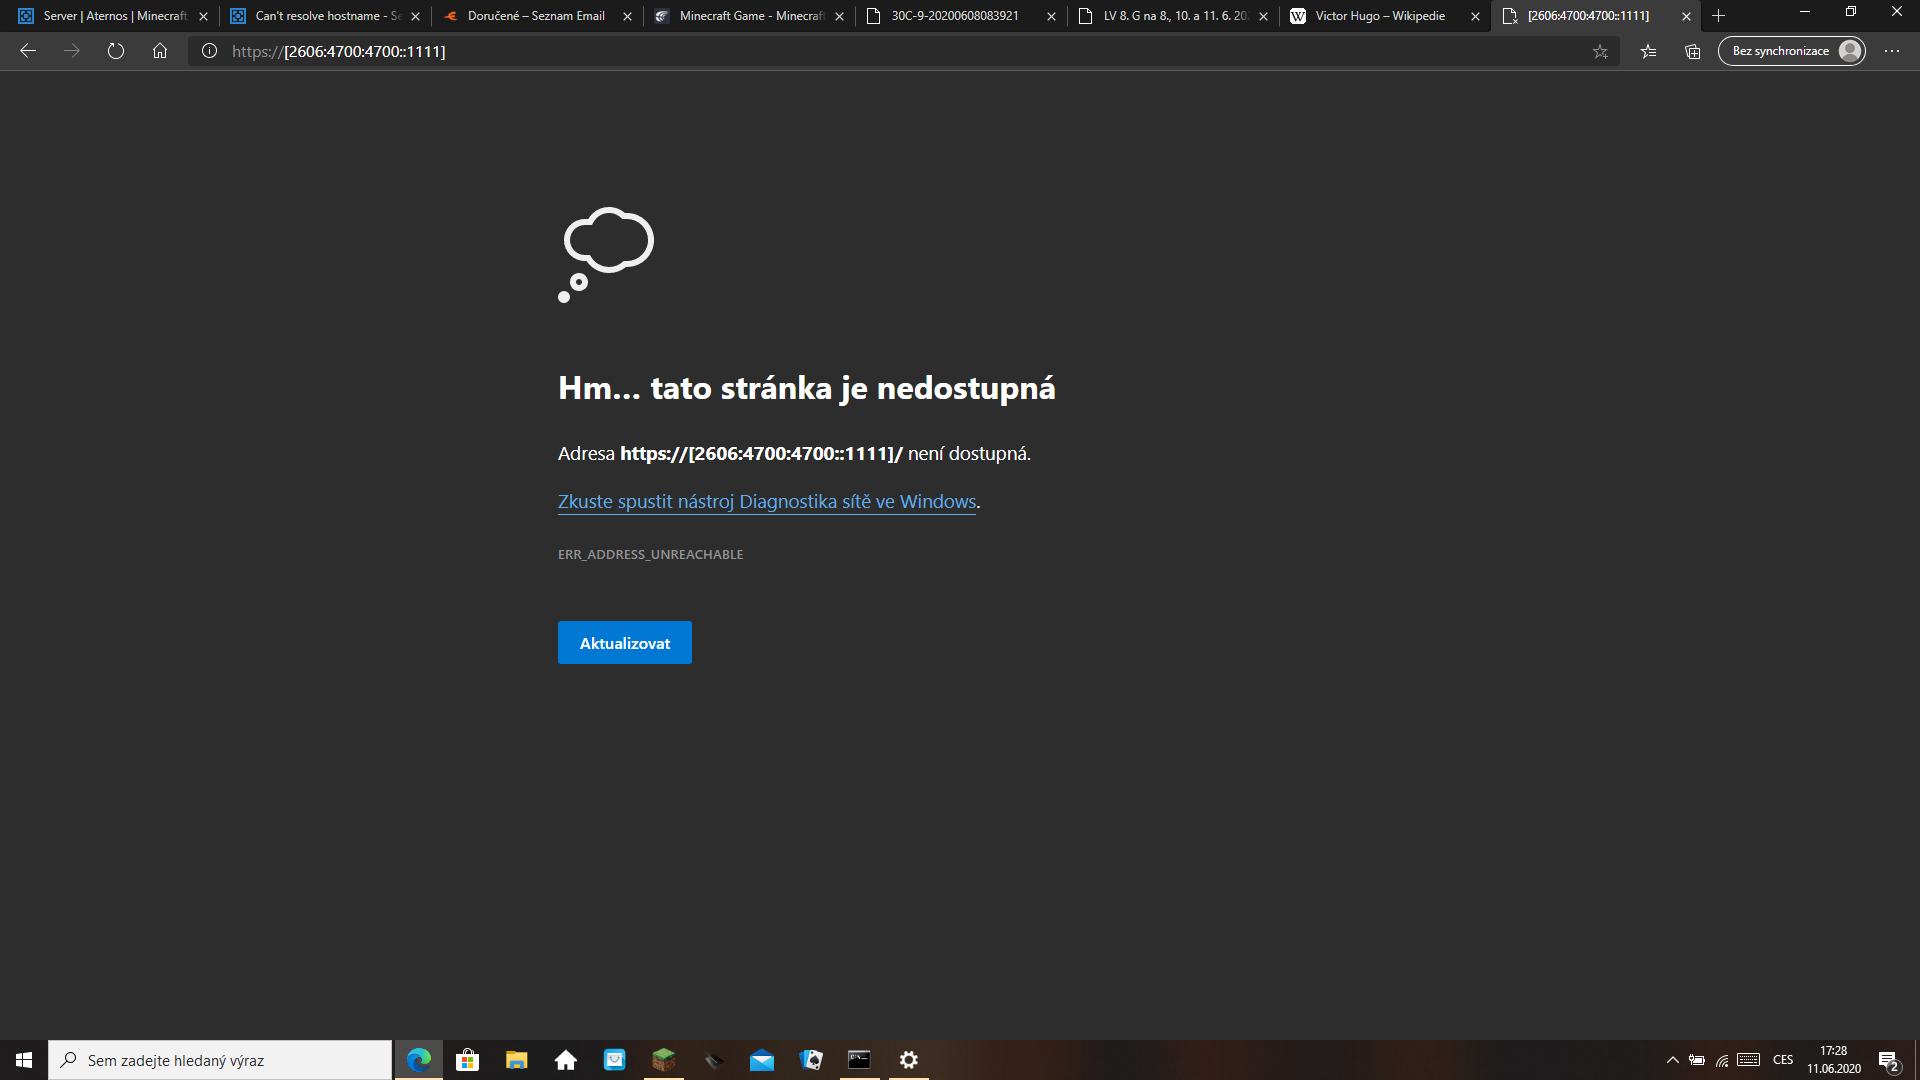Screen dimensions: 1920x1080
Task: Show hidden system tray icons
Action: coord(1672,1060)
